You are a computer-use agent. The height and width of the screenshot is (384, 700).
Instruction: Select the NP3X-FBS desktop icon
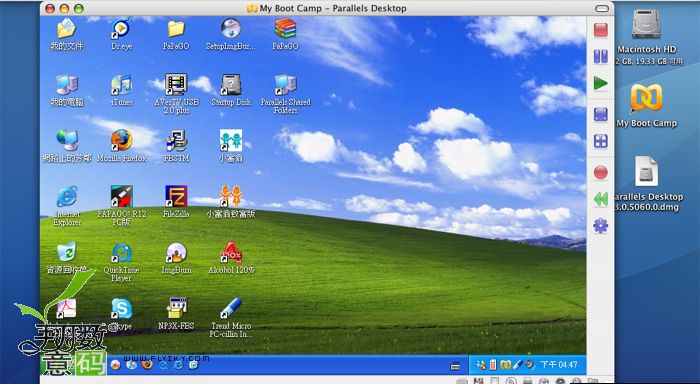[176, 314]
